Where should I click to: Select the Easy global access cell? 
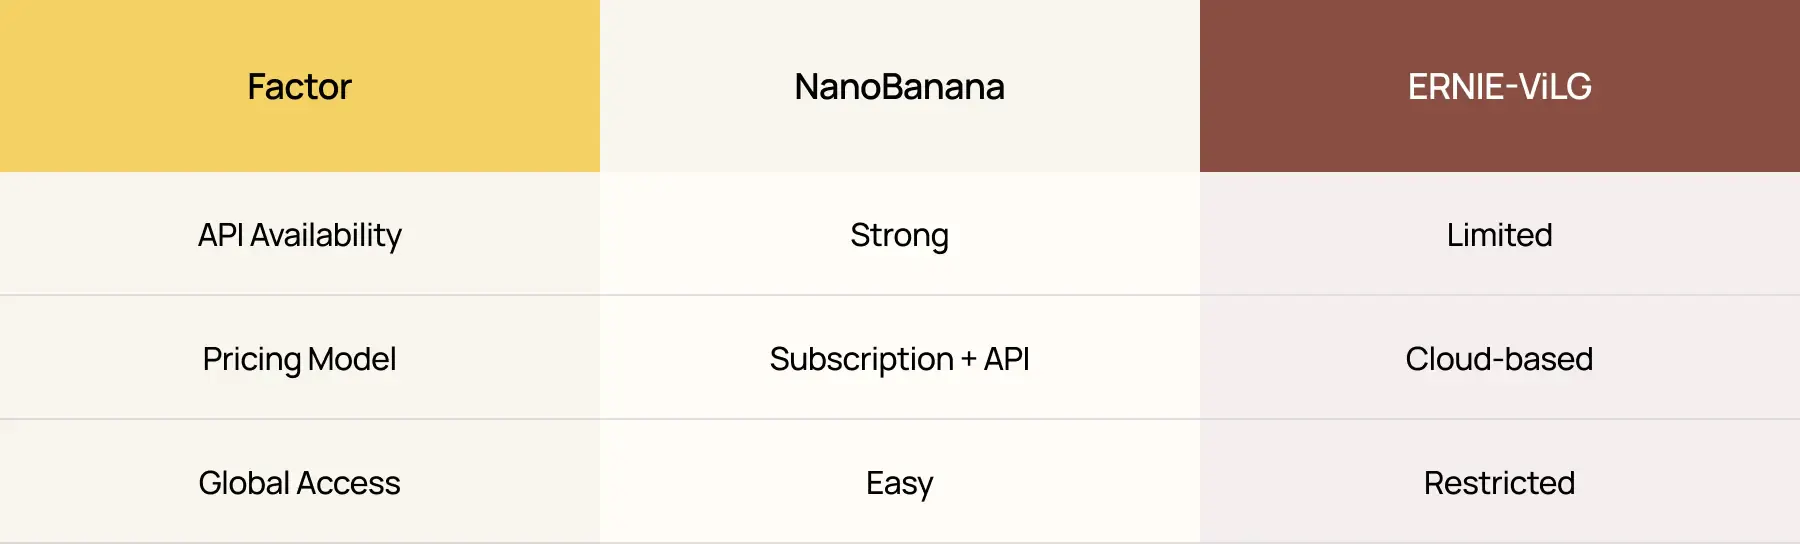coord(899,483)
